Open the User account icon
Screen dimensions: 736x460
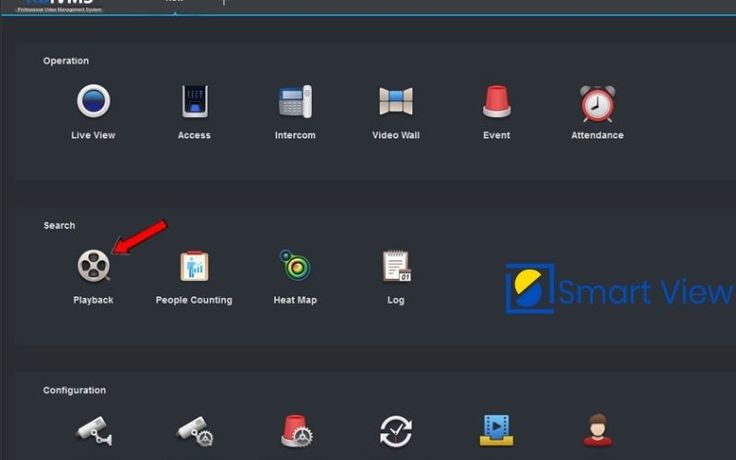click(x=597, y=431)
